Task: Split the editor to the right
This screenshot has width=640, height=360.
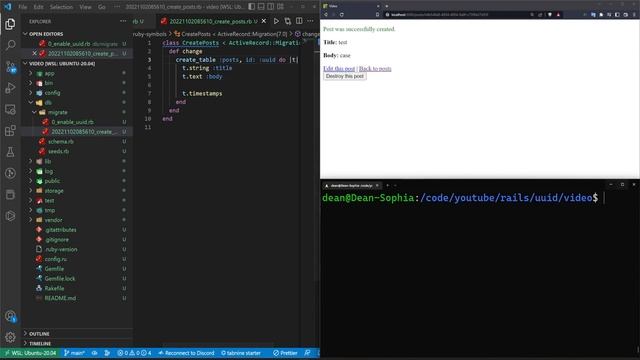Action: point(299,21)
